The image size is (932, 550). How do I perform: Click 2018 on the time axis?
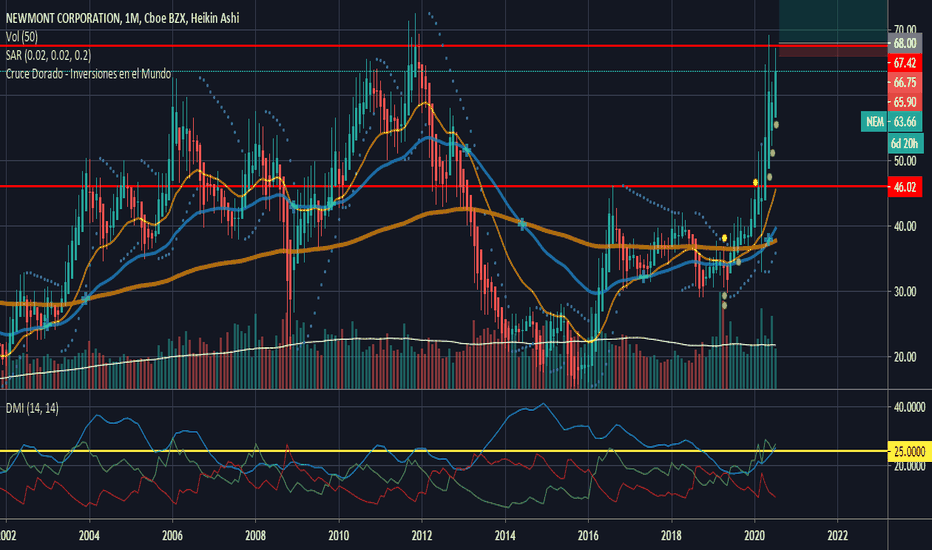(672, 535)
